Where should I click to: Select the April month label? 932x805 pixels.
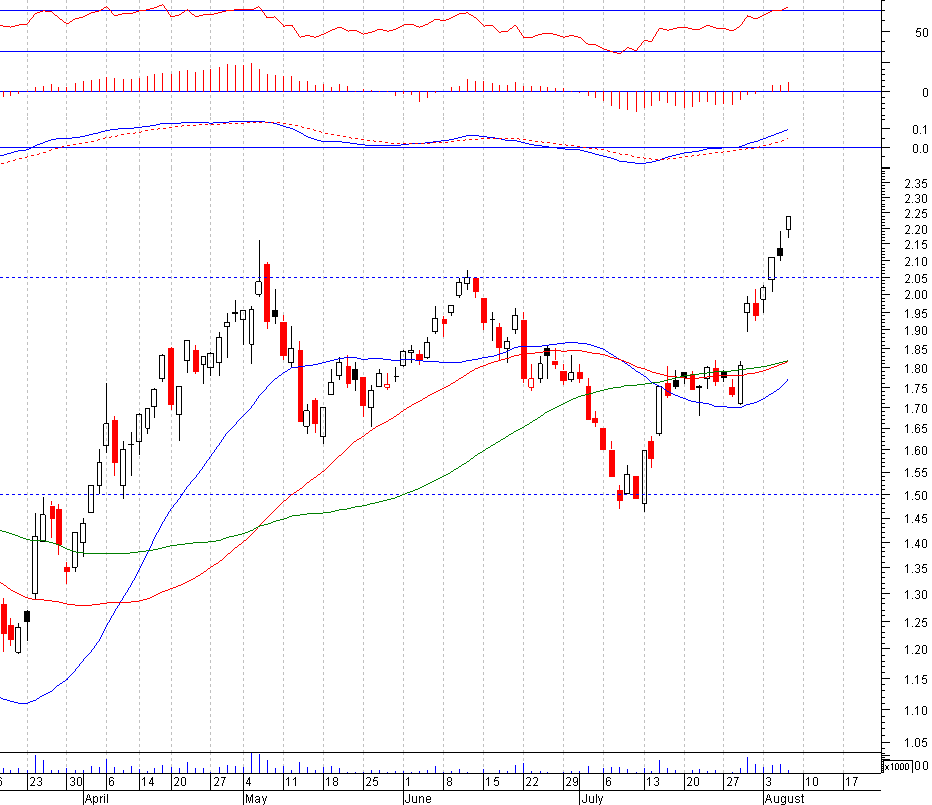pos(96,798)
